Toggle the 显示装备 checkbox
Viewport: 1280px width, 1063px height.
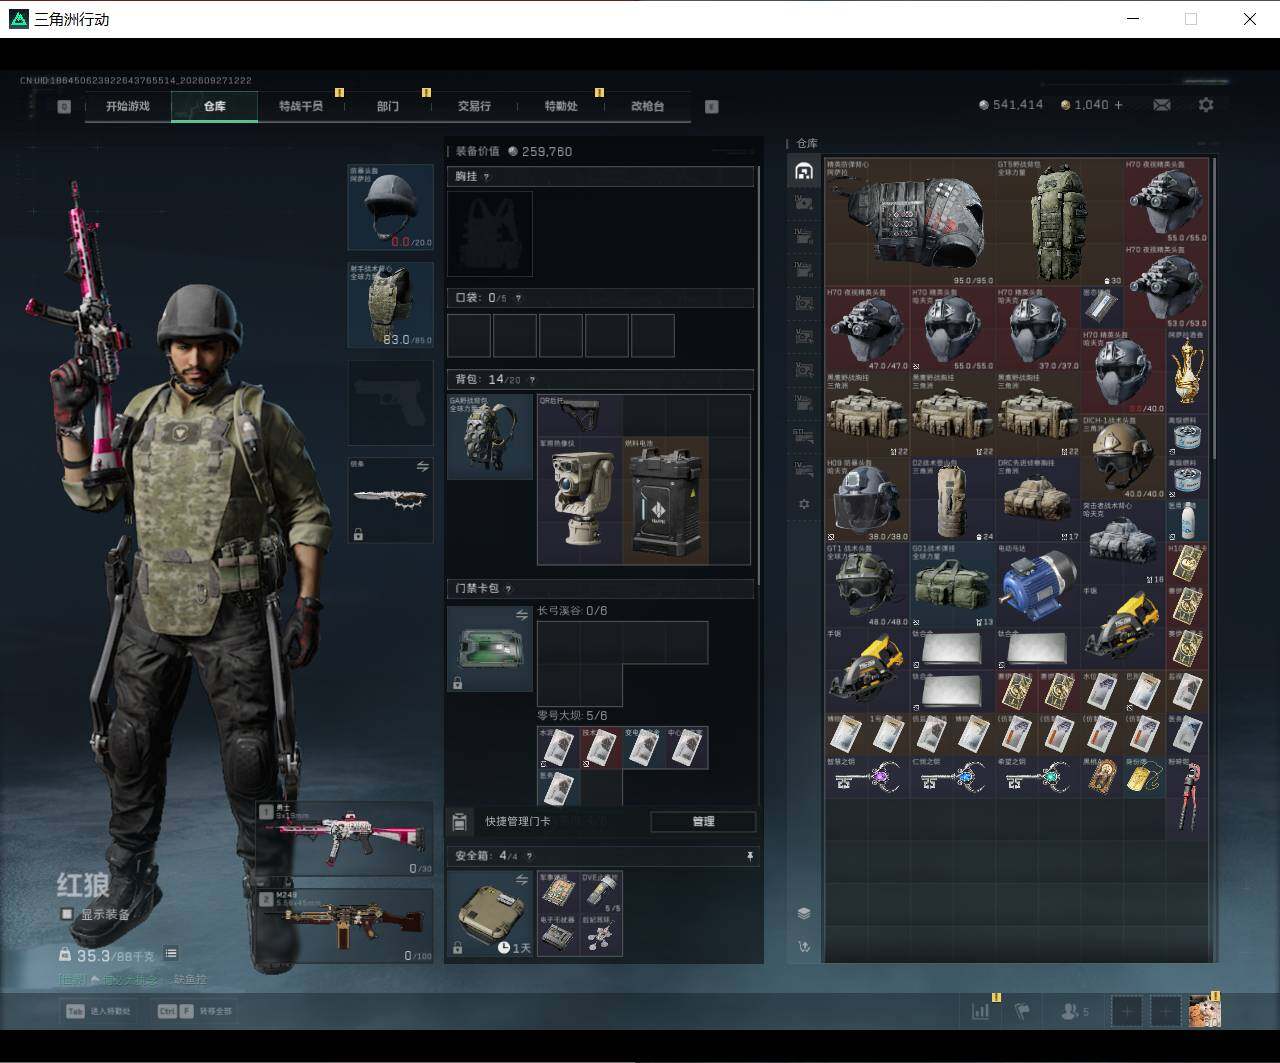[x=67, y=914]
